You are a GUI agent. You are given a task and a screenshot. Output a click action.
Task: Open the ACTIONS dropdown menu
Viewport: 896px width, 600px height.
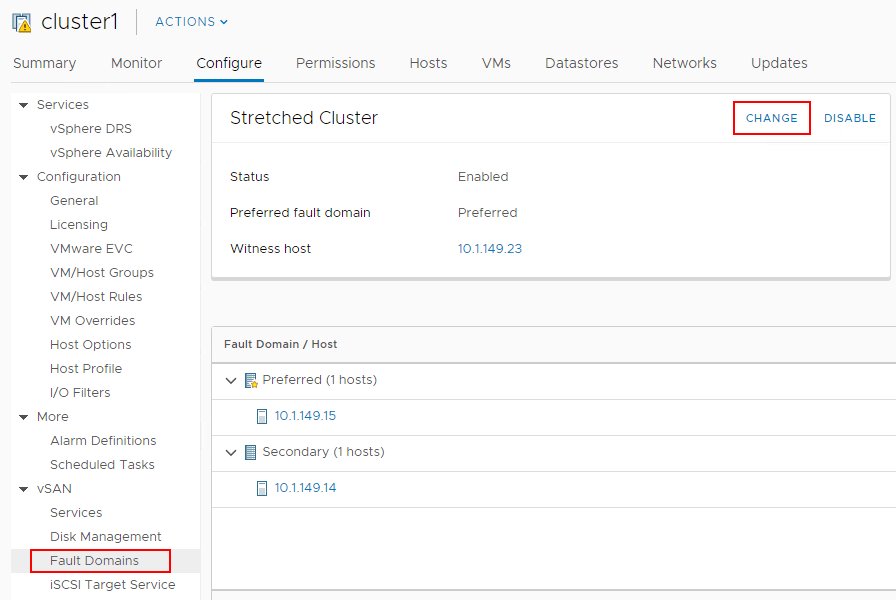pyautogui.click(x=191, y=22)
